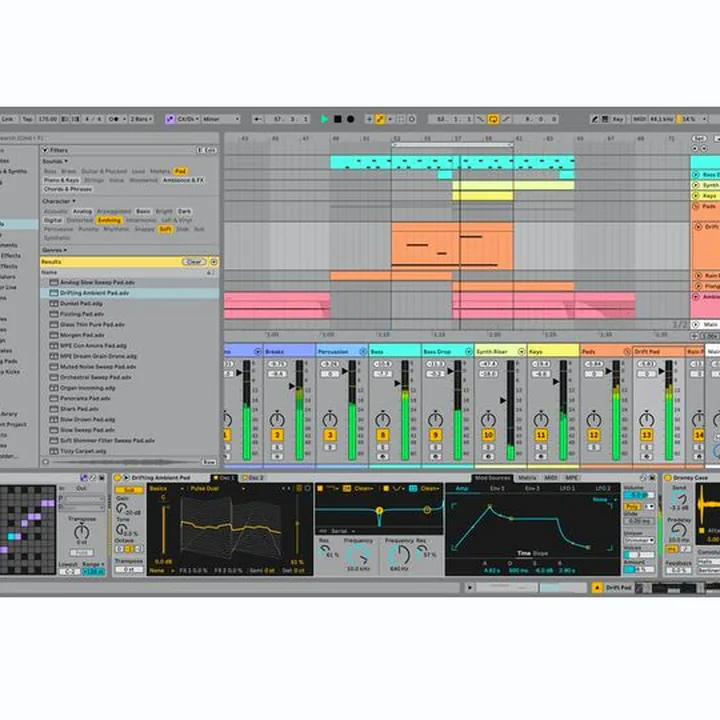Start playback with the green Play button
The image size is (720, 720).
click(324, 119)
